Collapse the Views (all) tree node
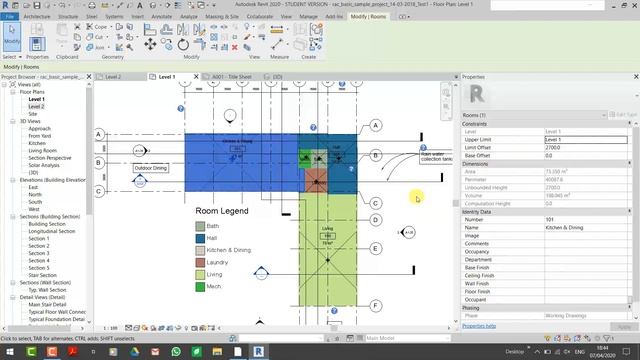Viewport: 640px width, 360px height. coord(4,84)
